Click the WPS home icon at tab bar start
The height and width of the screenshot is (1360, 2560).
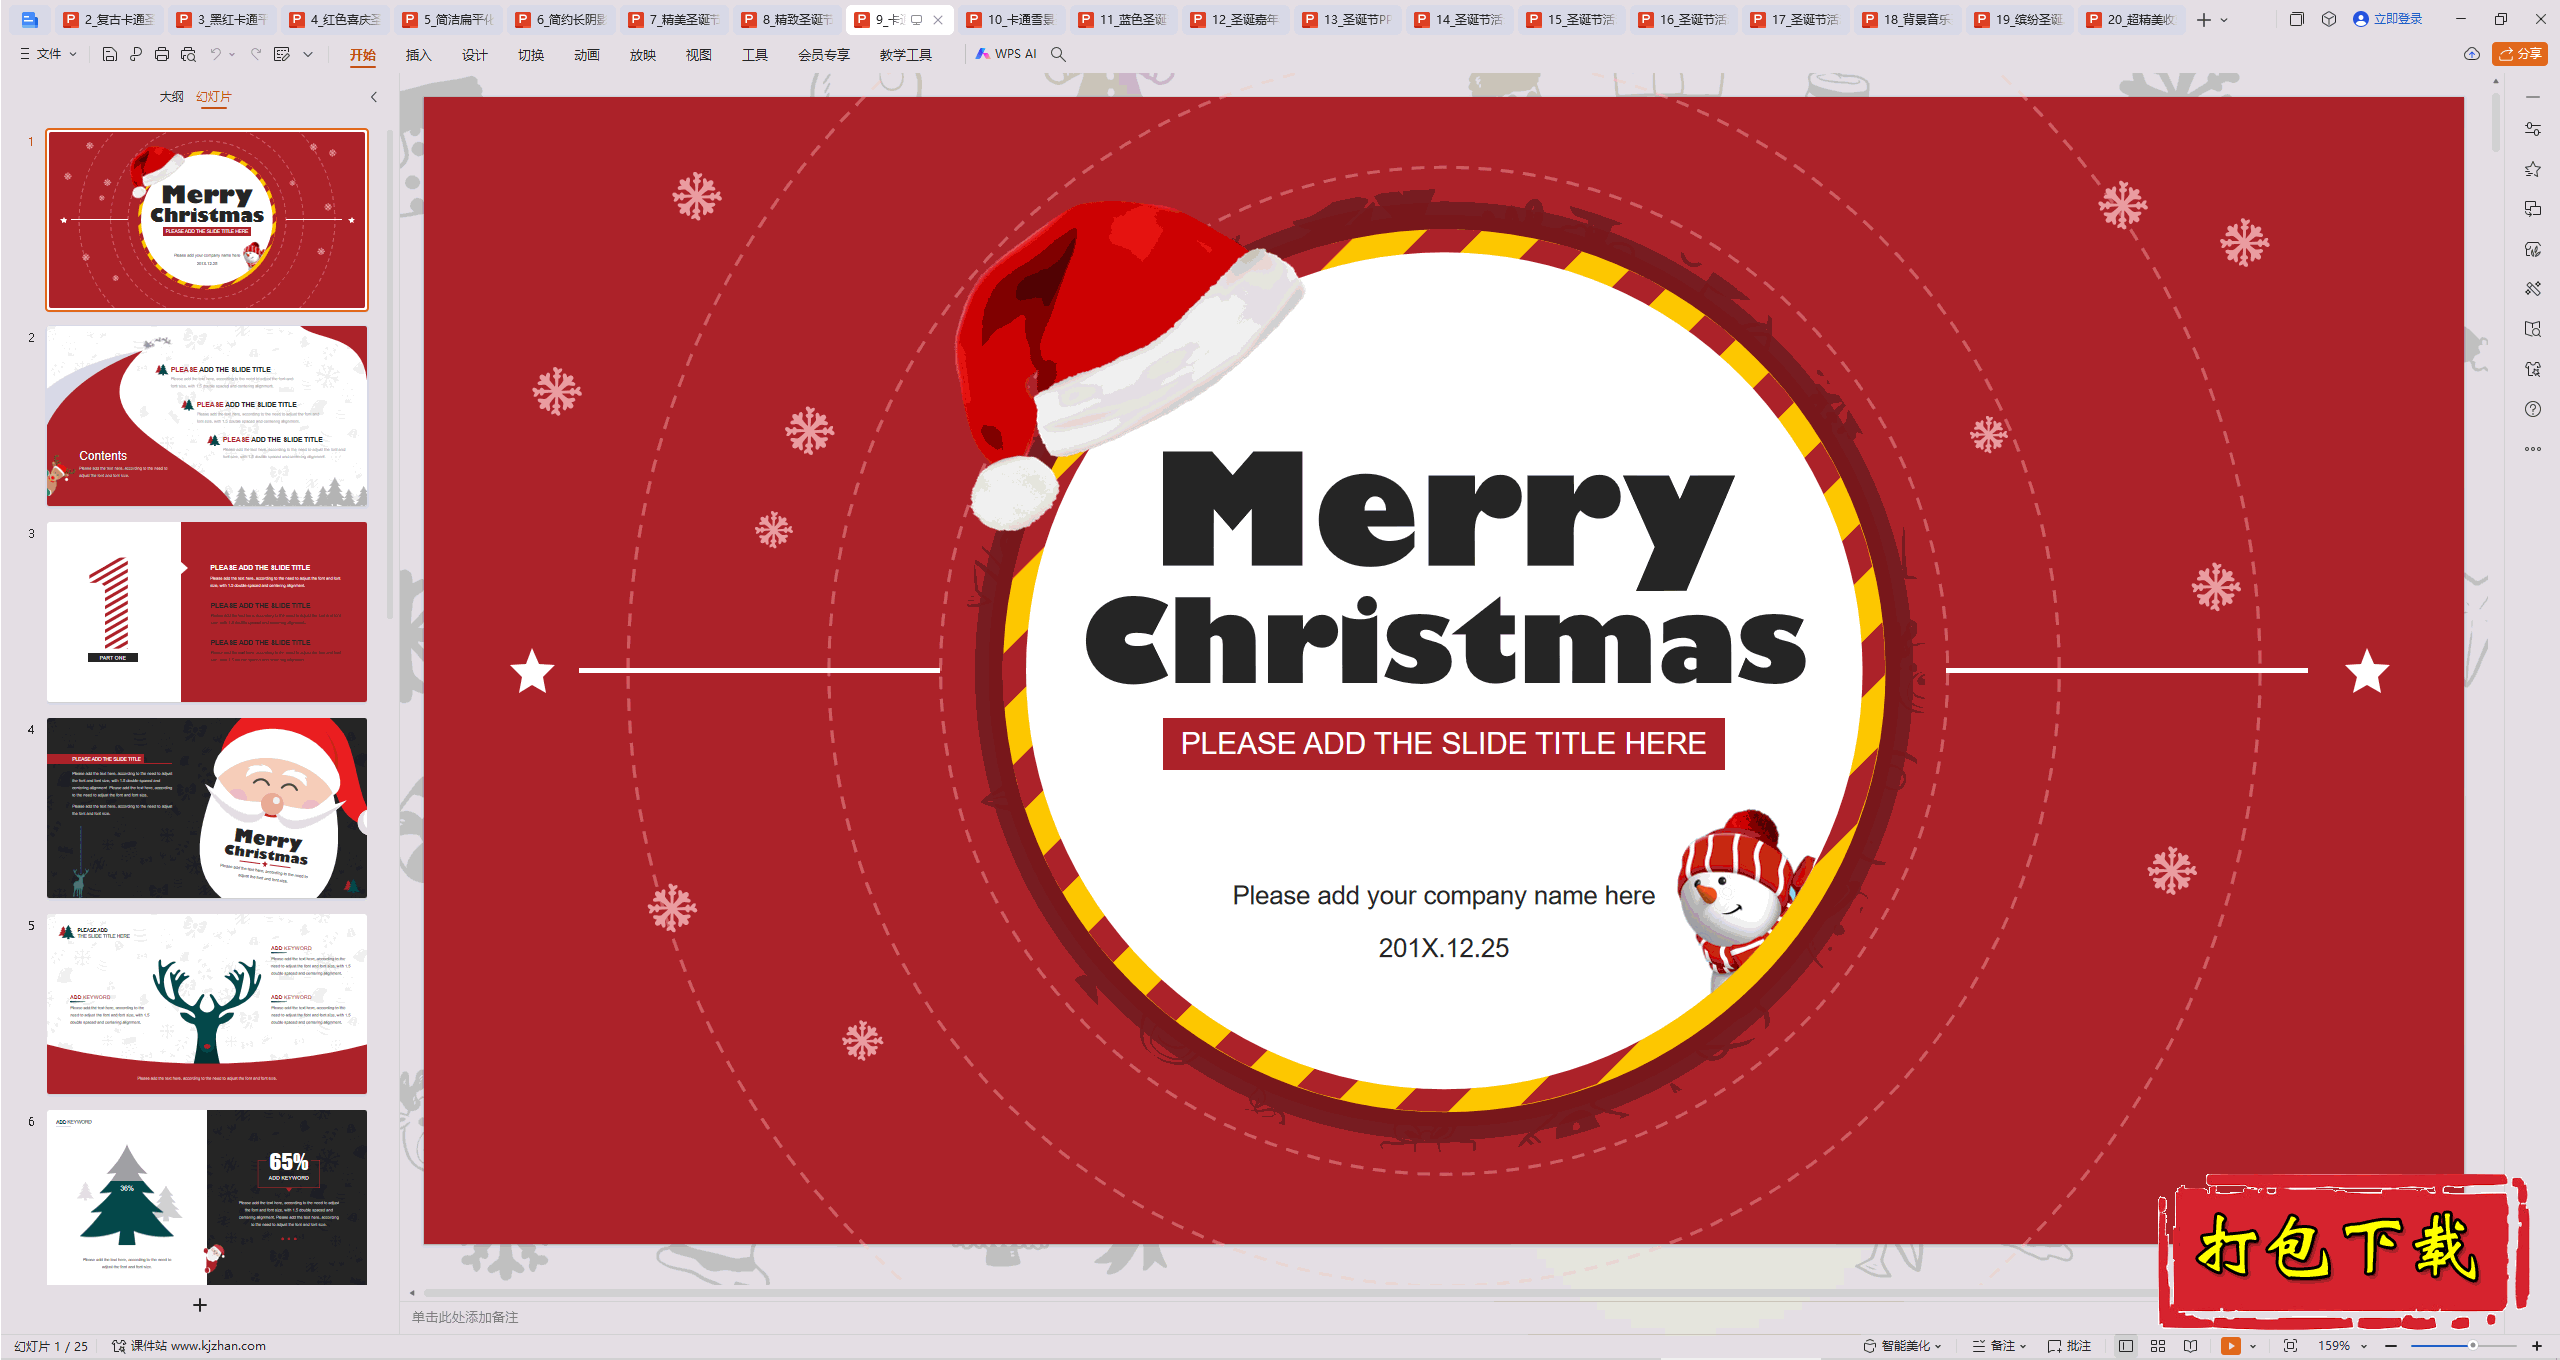pos(29,19)
